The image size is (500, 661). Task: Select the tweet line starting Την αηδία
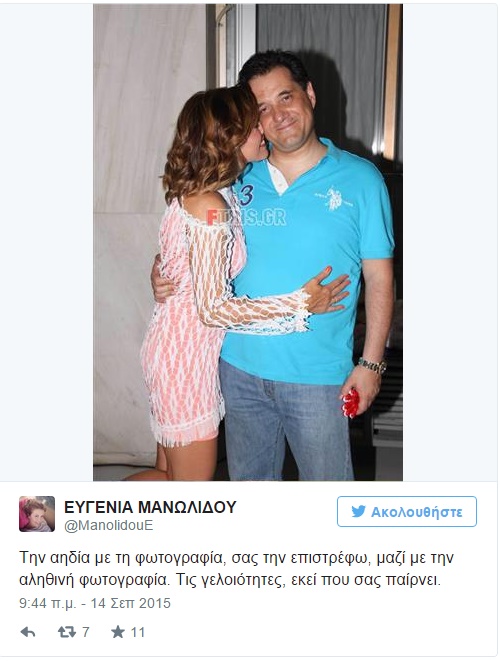pyautogui.click(x=237, y=558)
